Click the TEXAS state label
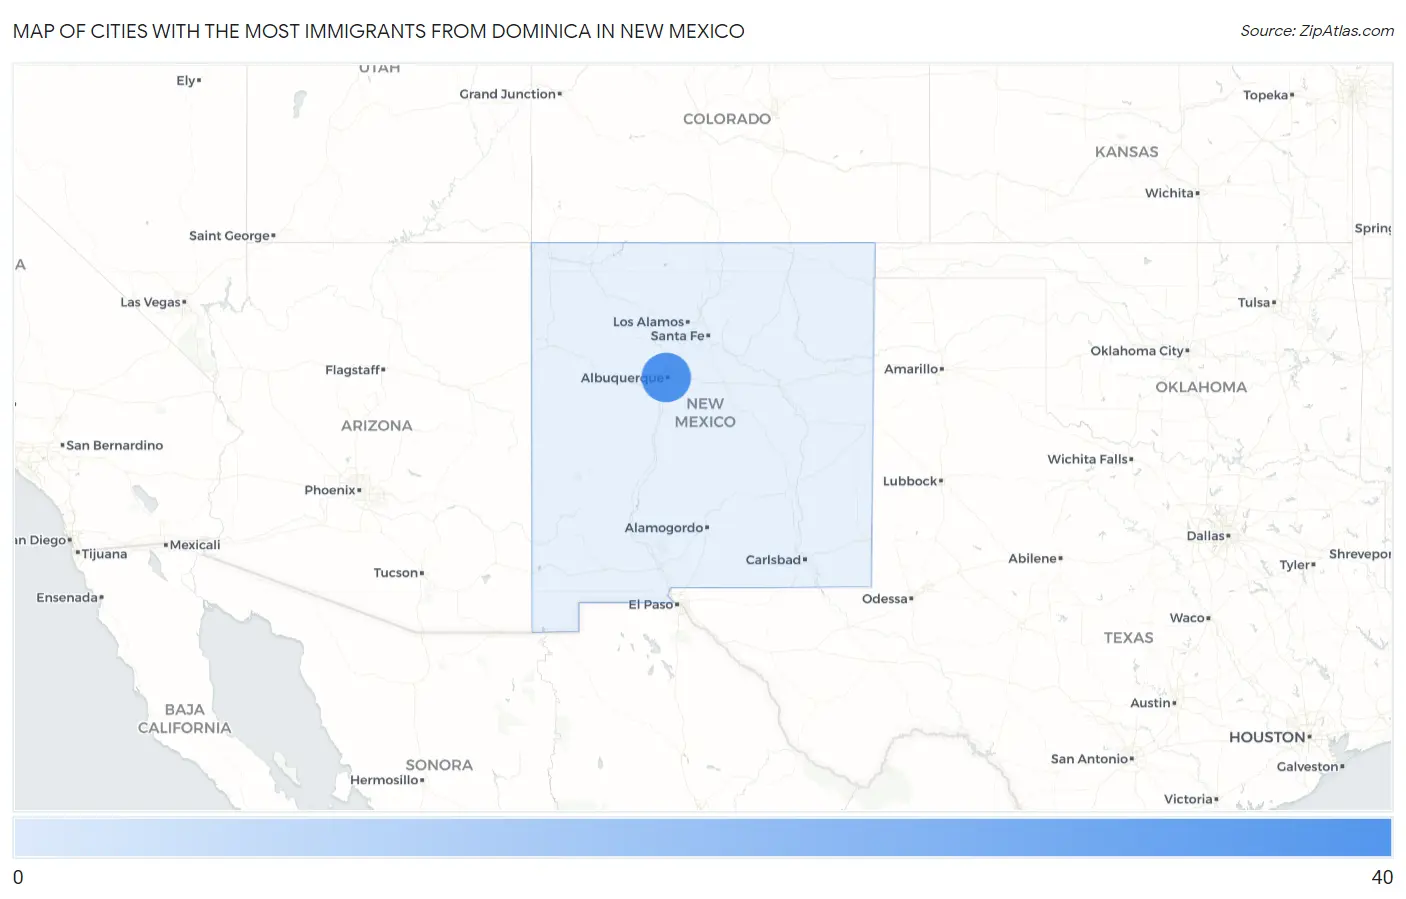Screen dimensions: 1406x899 point(1129,638)
